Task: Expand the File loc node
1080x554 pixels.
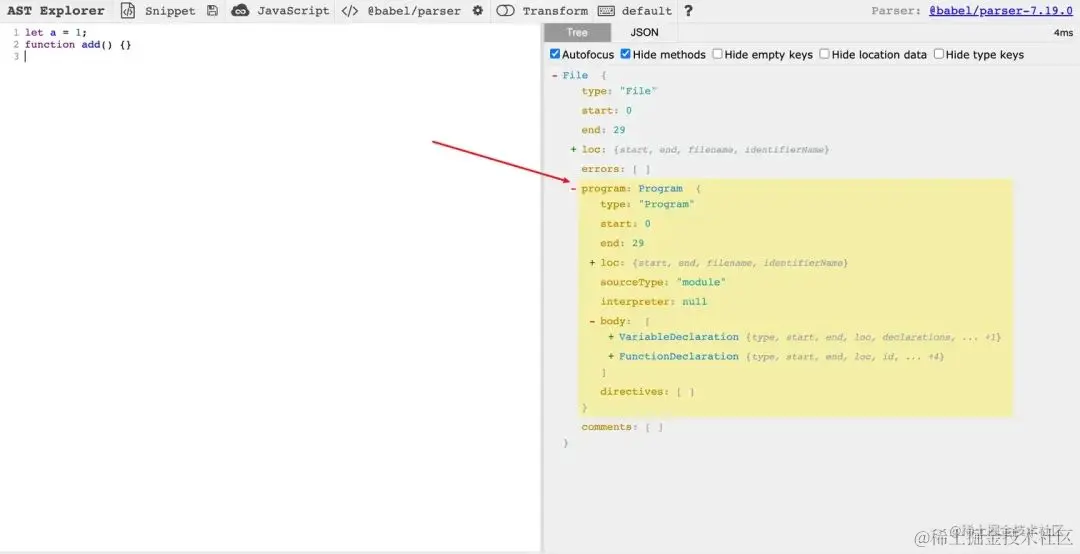Action: coord(574,150)
